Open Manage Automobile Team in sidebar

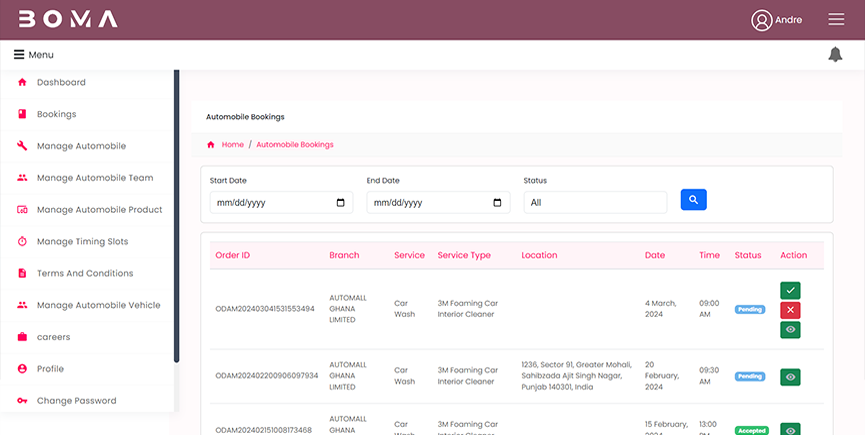click(95, 178)
